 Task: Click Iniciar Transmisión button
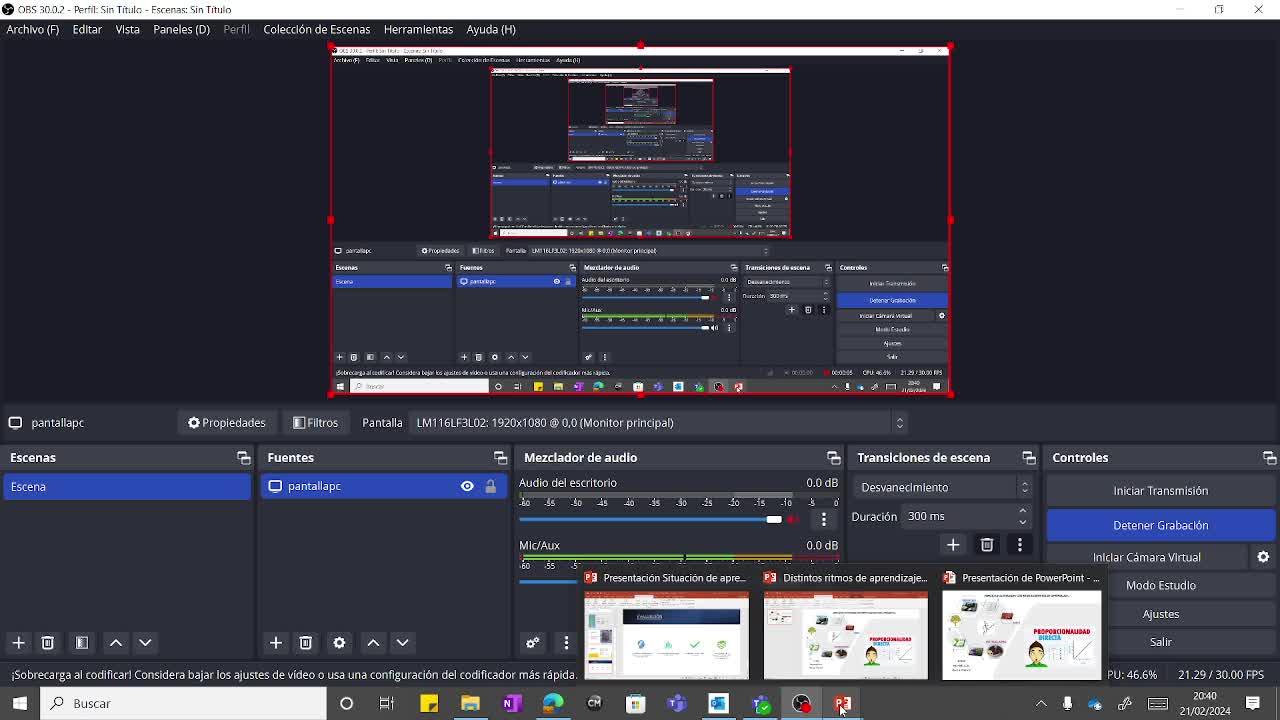click(x=1160, y=491)
